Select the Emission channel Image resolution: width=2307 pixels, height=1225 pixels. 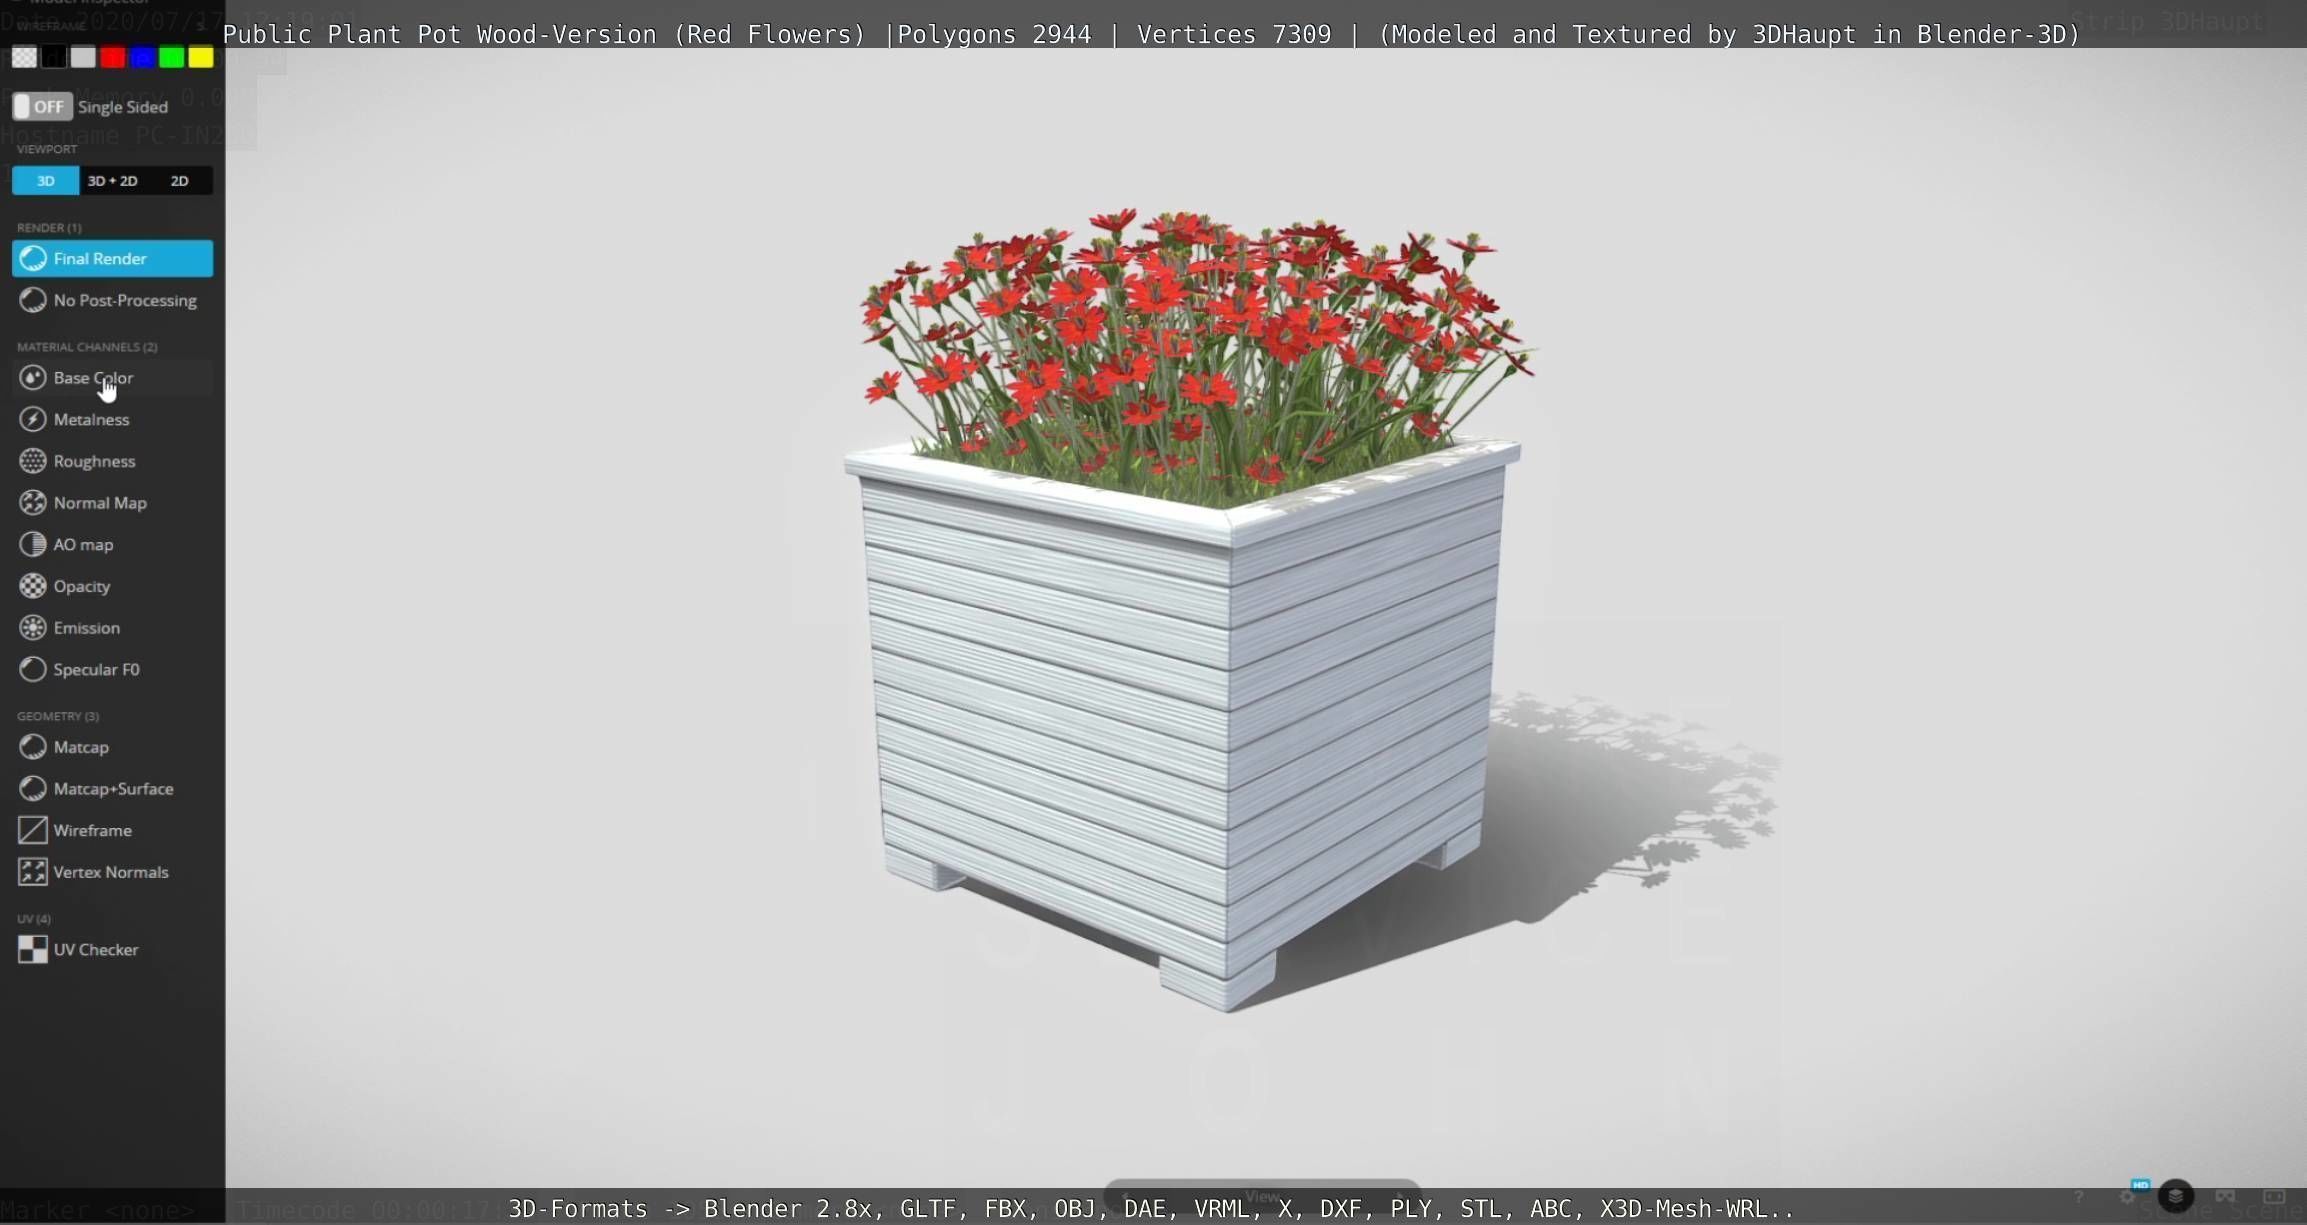(x=112, y=628)
